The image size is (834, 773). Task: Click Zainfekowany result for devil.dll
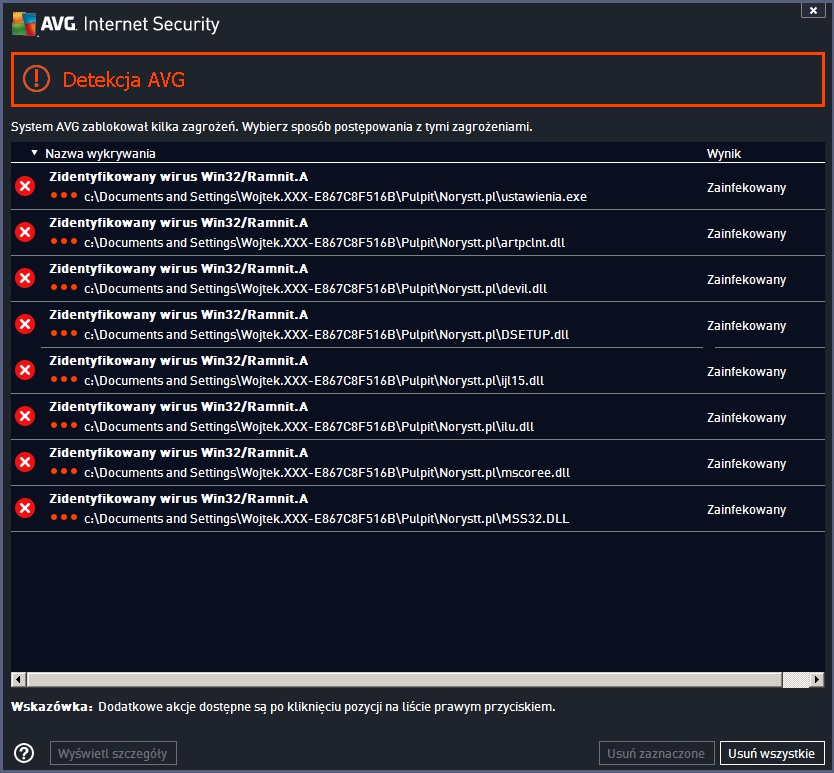coord(746,280)
